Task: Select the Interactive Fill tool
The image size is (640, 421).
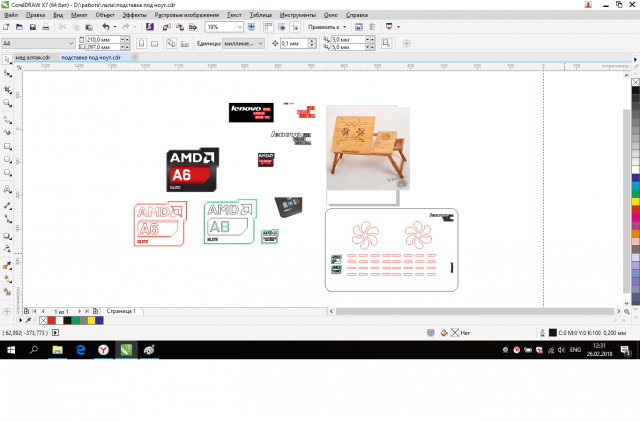Action: pos(7,279)
